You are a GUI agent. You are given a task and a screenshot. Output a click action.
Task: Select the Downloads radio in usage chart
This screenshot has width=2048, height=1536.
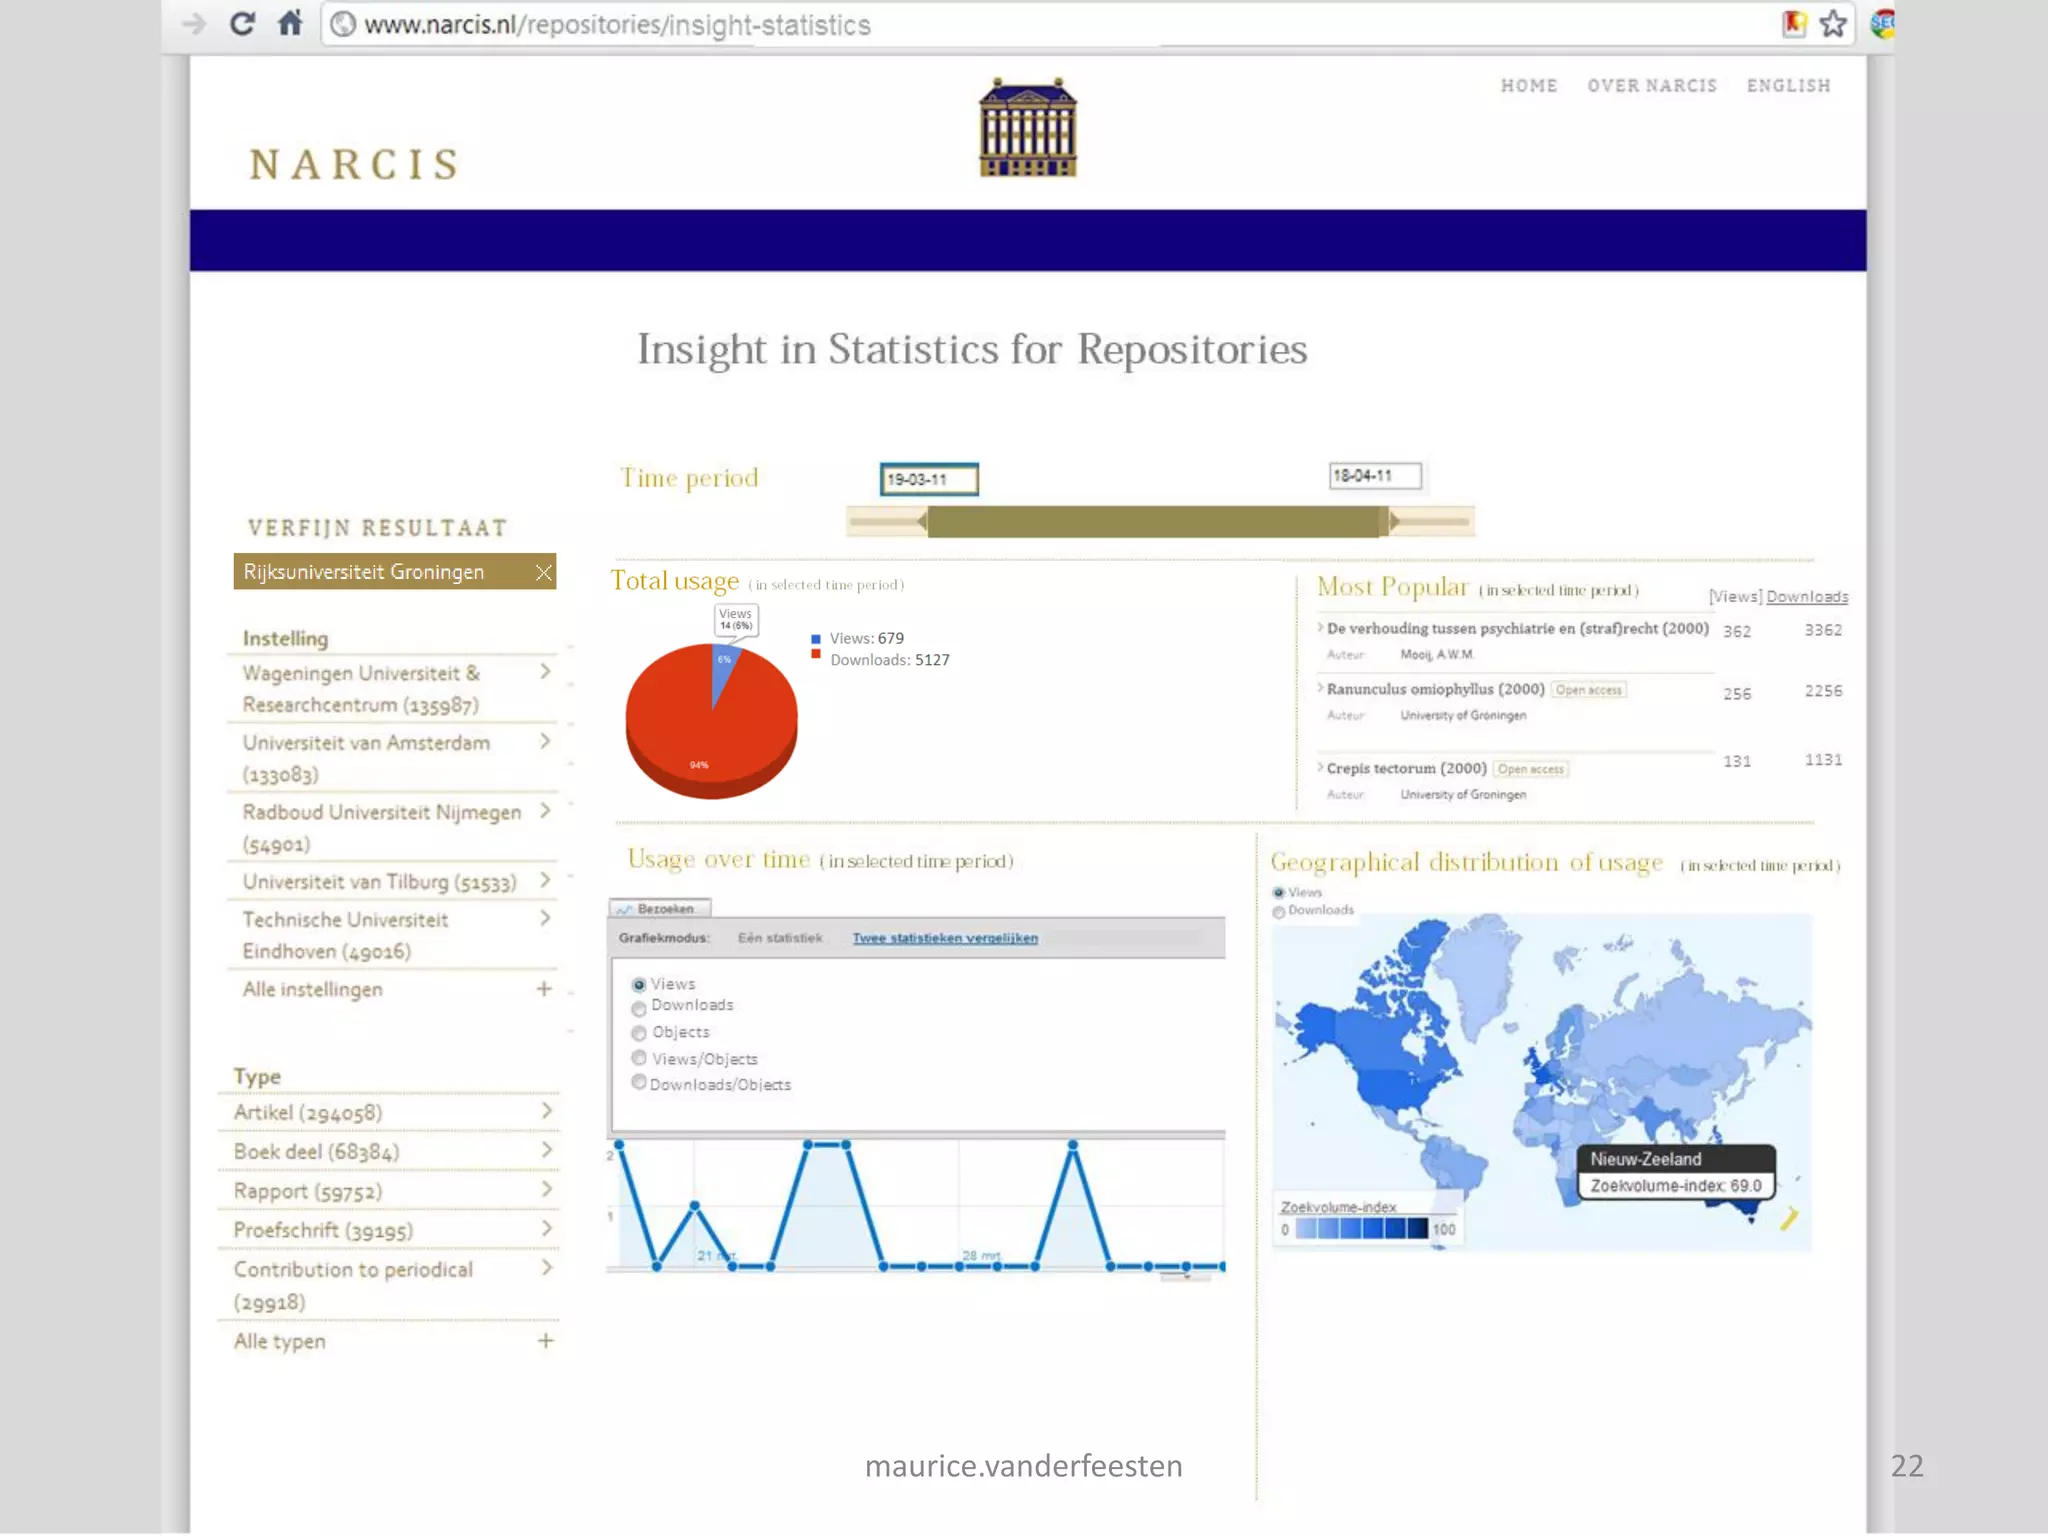coord(639,1008)
